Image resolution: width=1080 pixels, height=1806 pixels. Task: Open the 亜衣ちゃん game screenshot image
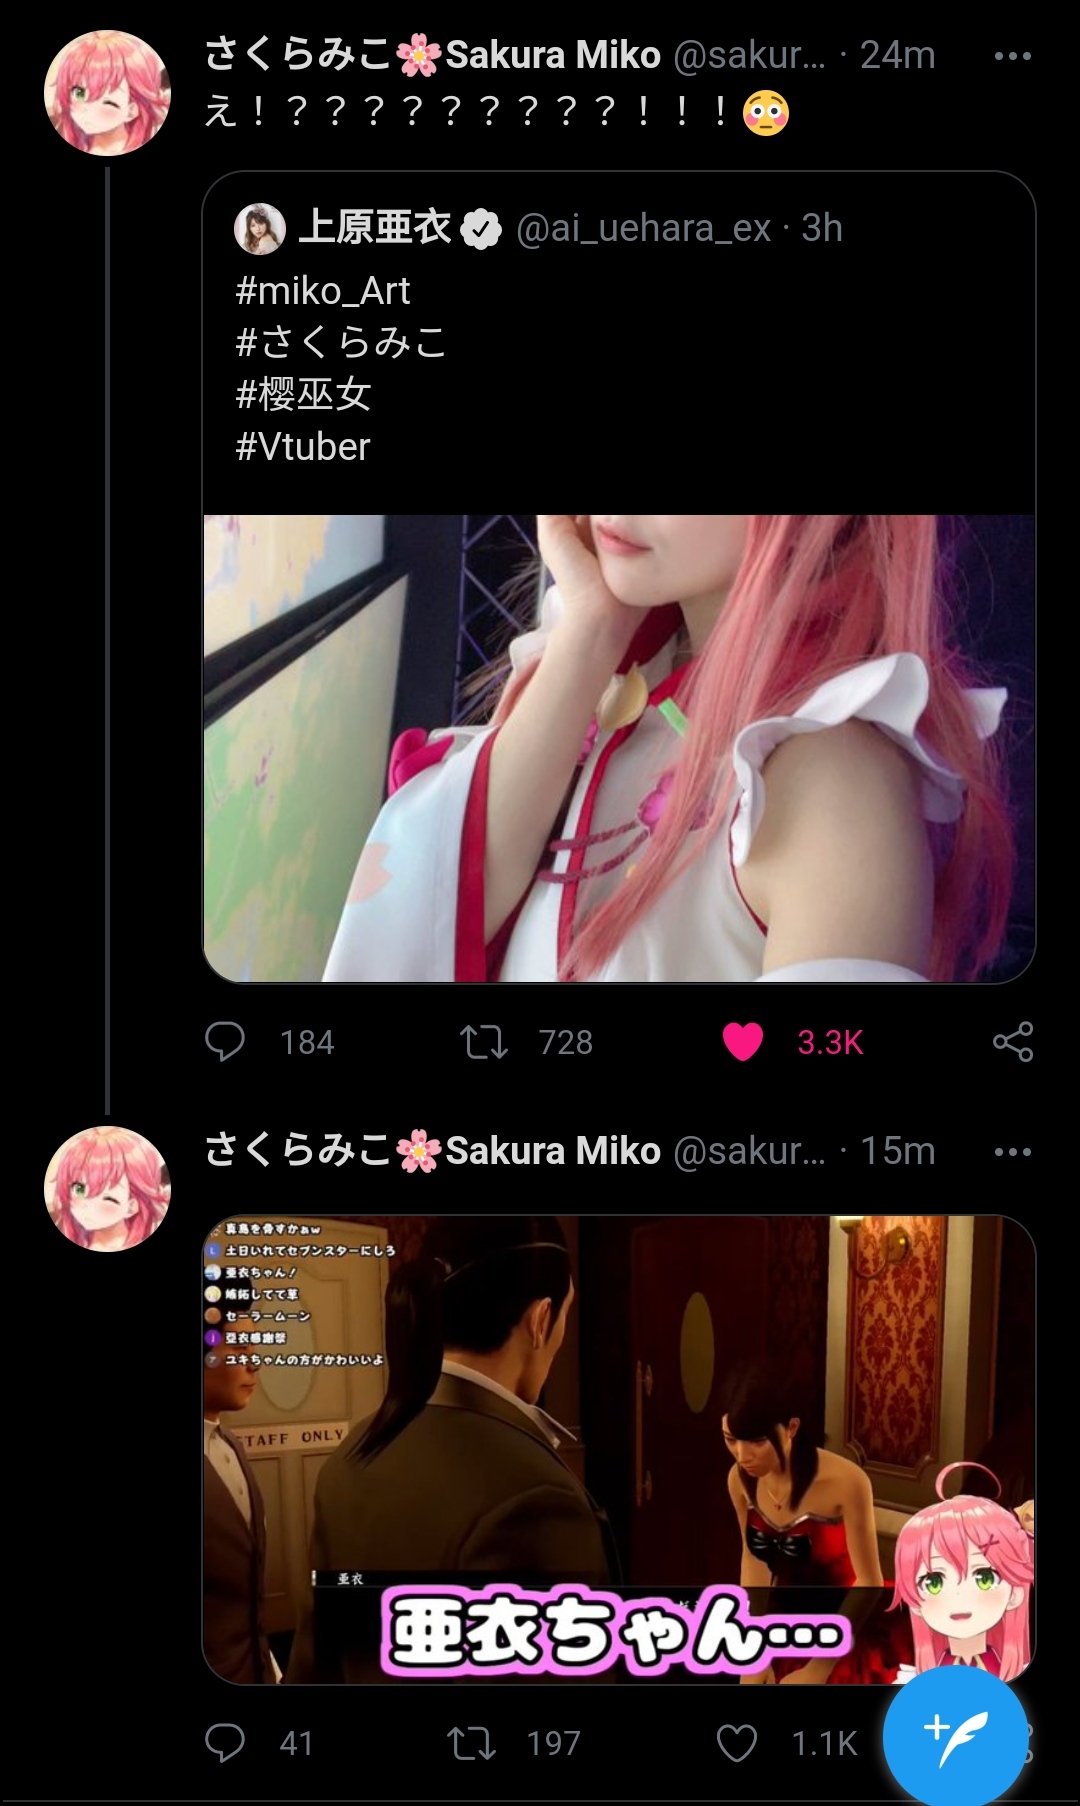(x=619, y=1450)
